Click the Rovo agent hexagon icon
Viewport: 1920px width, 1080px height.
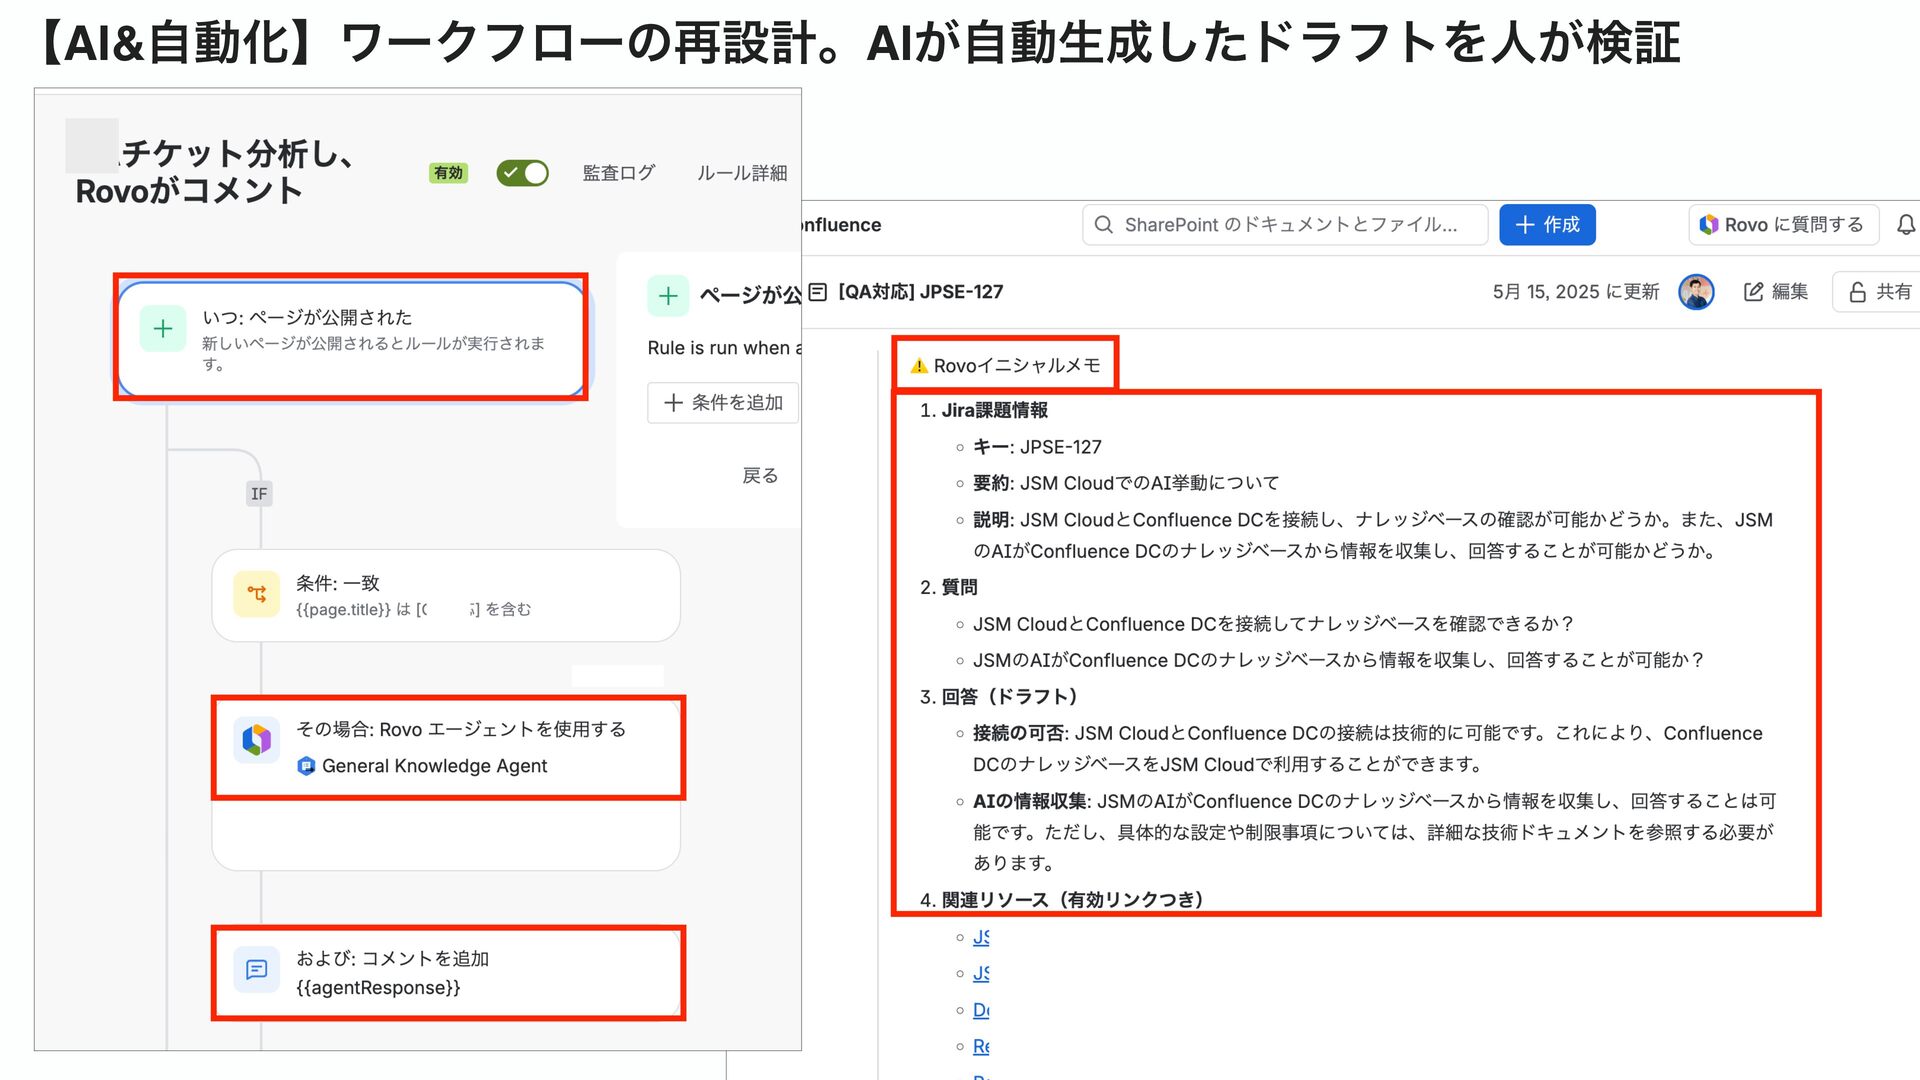point(256,740)
